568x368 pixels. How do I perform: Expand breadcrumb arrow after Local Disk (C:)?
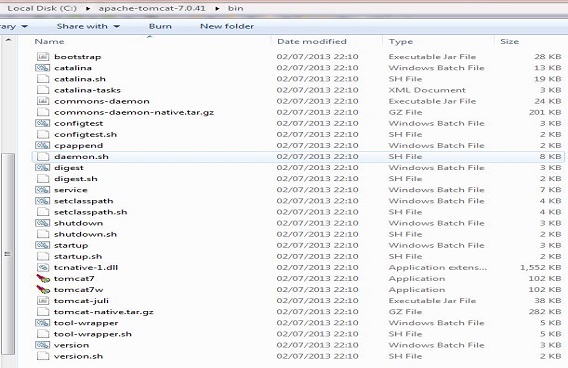[88, 8]
